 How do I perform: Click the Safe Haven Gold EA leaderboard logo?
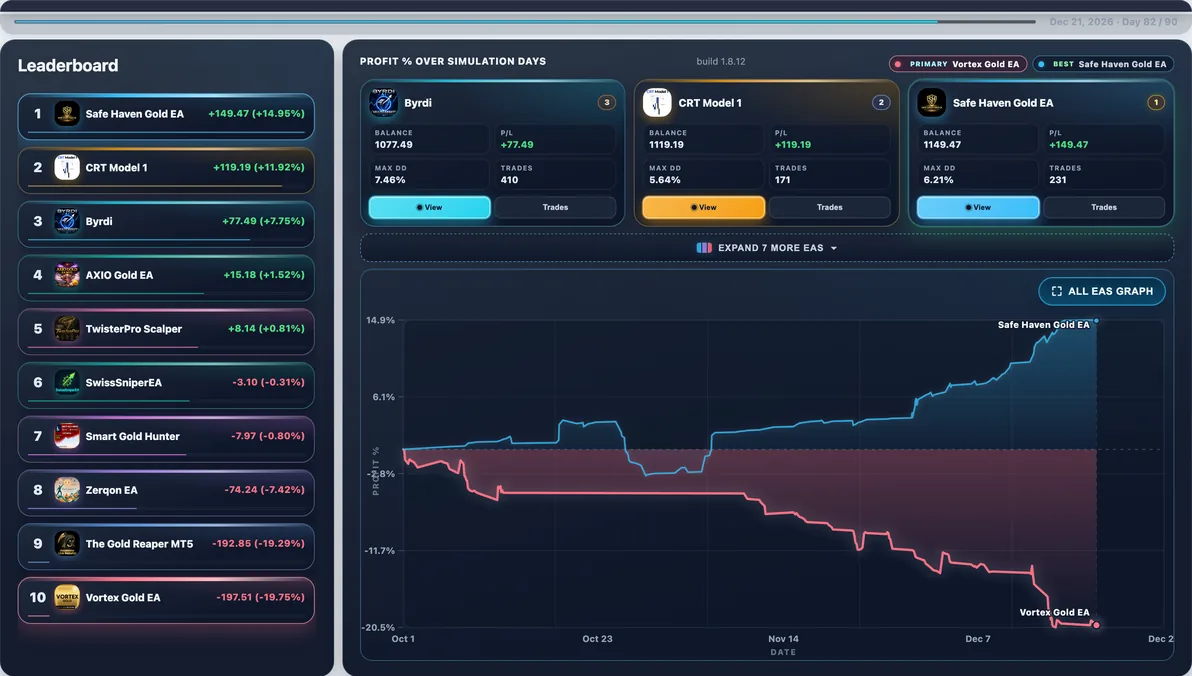[67, 114]
